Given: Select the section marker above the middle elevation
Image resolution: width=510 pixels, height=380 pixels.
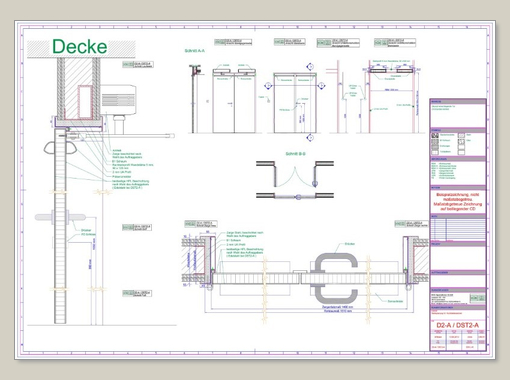Looking at the screenshot, I should click(310, 67).
